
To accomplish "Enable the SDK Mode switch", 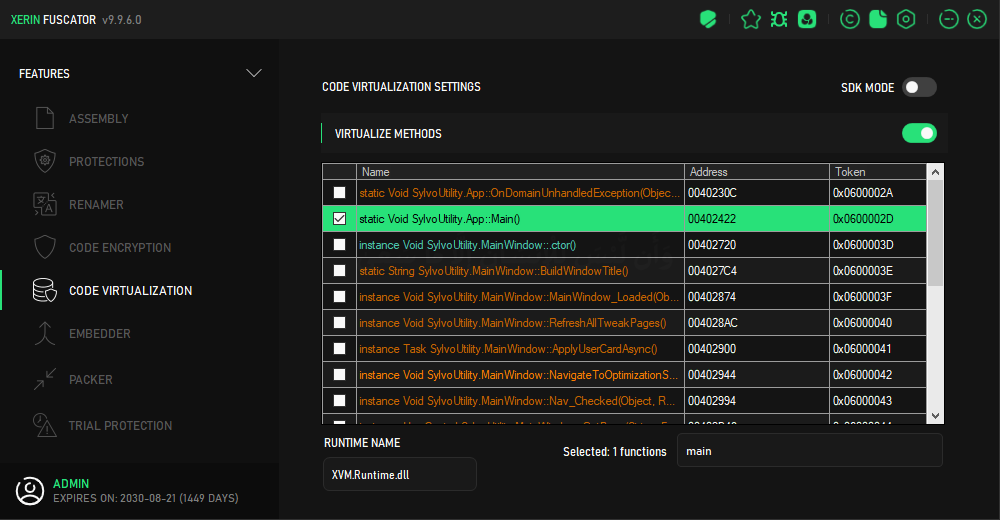I will pyautogui.click(x=919, y=87).
